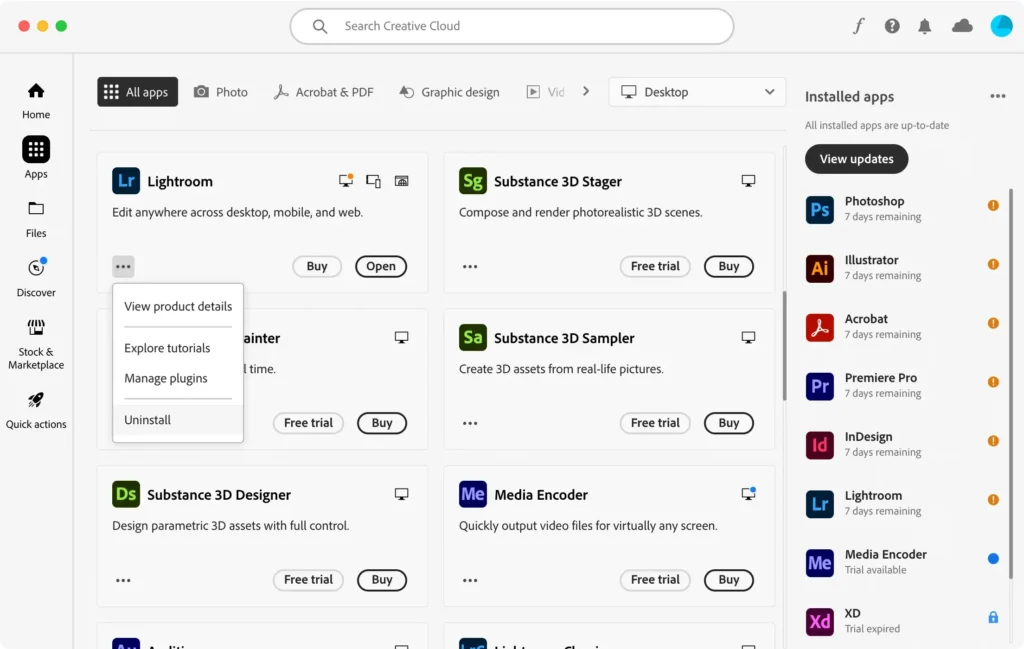This screenshot has height=649, width=1024.
Task: Click Media Encoder blue trial indicator
Action: pyautogui.click(x=993, y=558)
